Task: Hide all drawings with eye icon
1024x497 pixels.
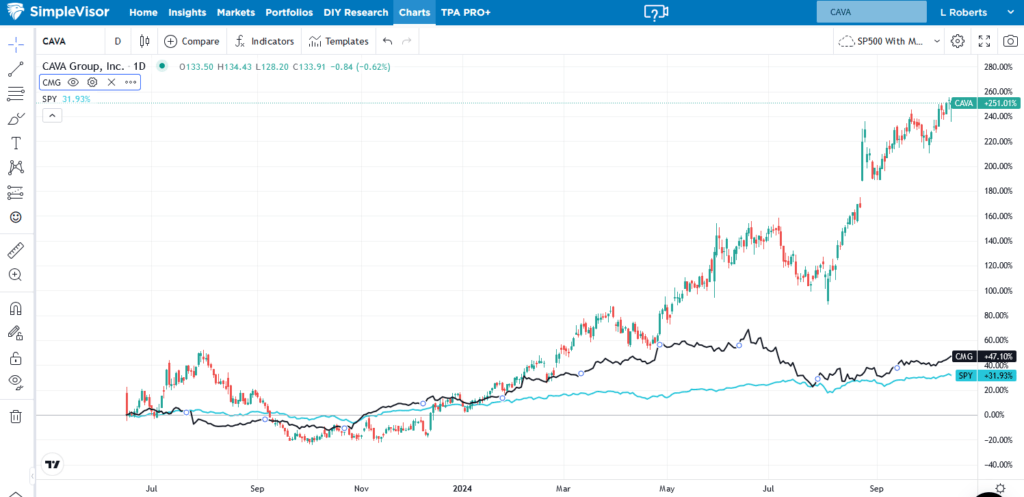Action: (16, 382)
